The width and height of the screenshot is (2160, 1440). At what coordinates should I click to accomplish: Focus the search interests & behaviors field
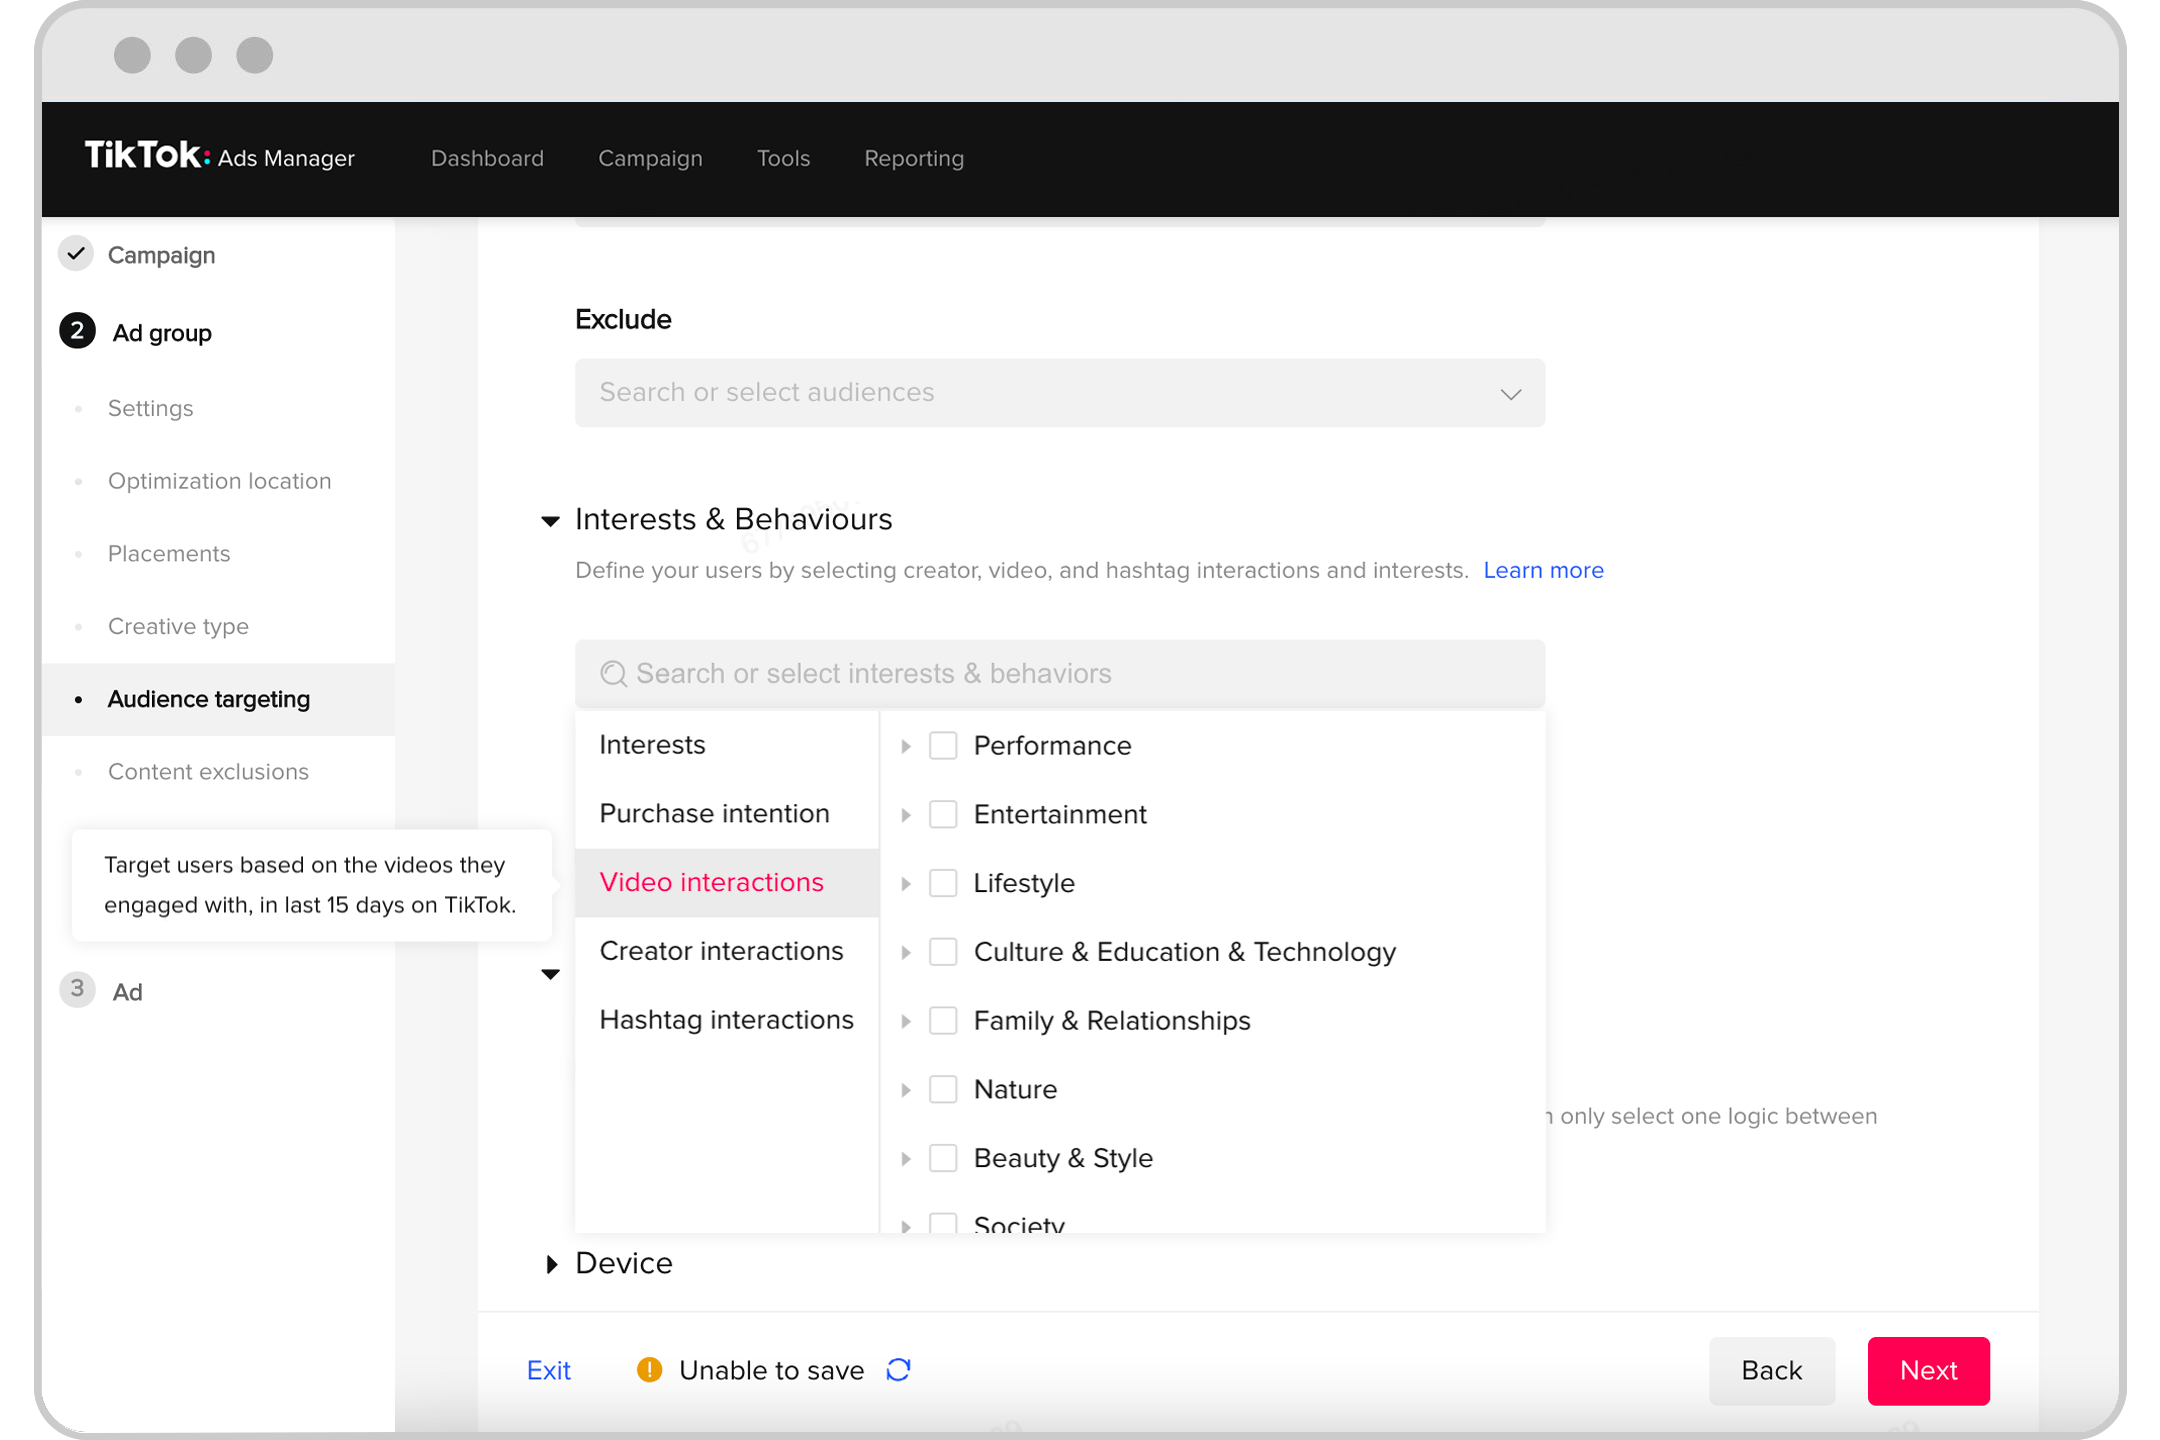coord(1059,674)
